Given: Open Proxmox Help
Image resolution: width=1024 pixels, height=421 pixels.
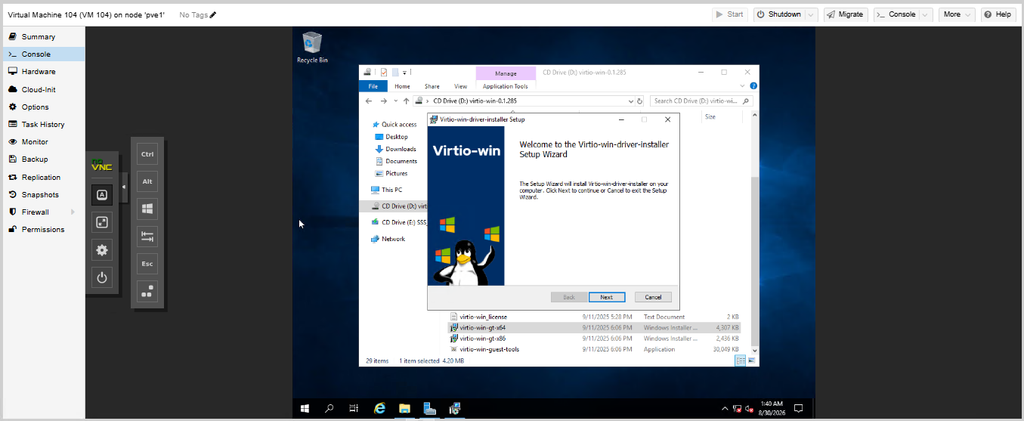Looking at the screenshot, I should 997,14.
